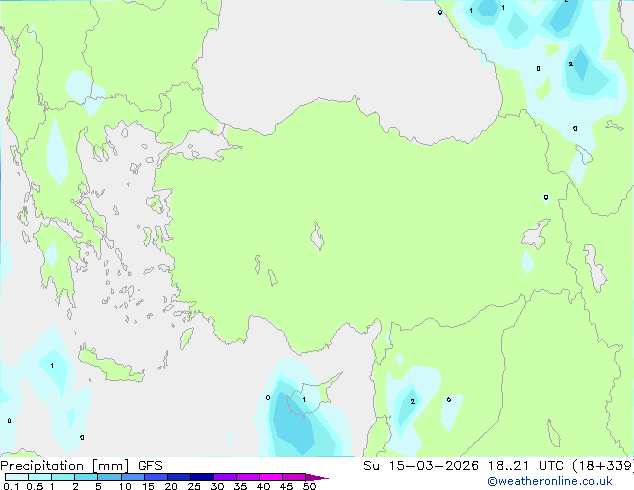Pick the 5–10 mm blue legend swatch

(109, 477)
